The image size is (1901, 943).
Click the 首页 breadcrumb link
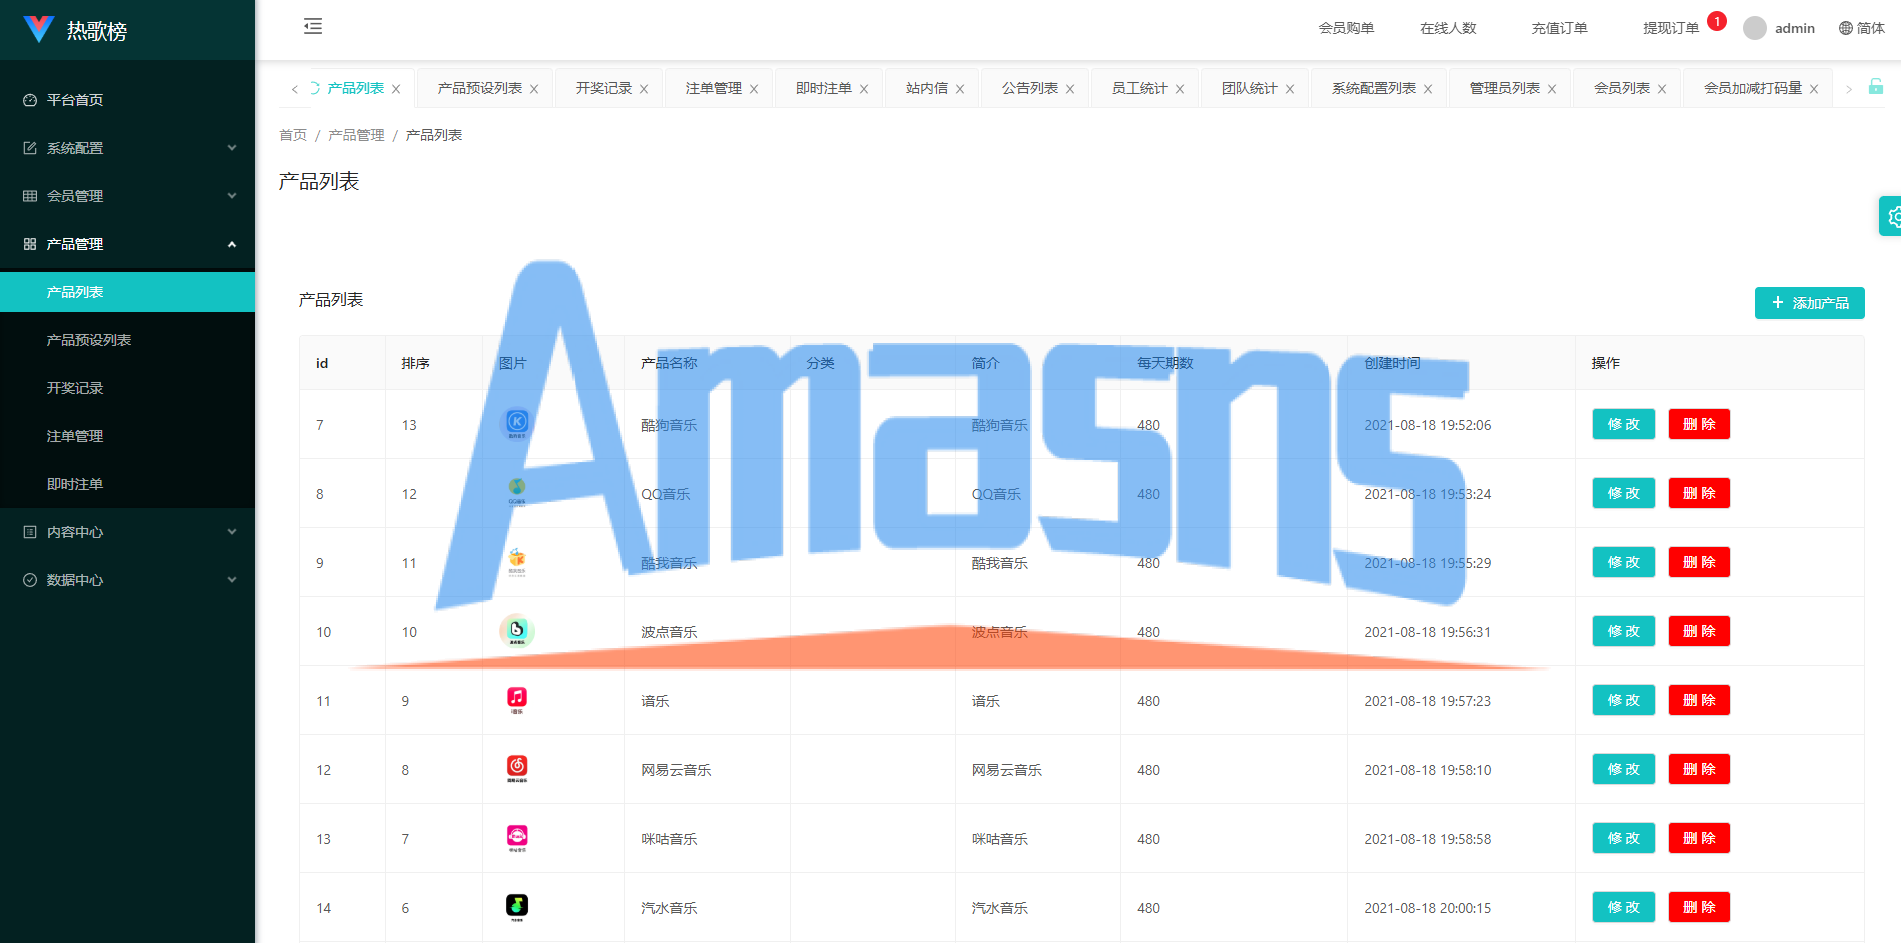pyautogui.click(x=293, y=135)
